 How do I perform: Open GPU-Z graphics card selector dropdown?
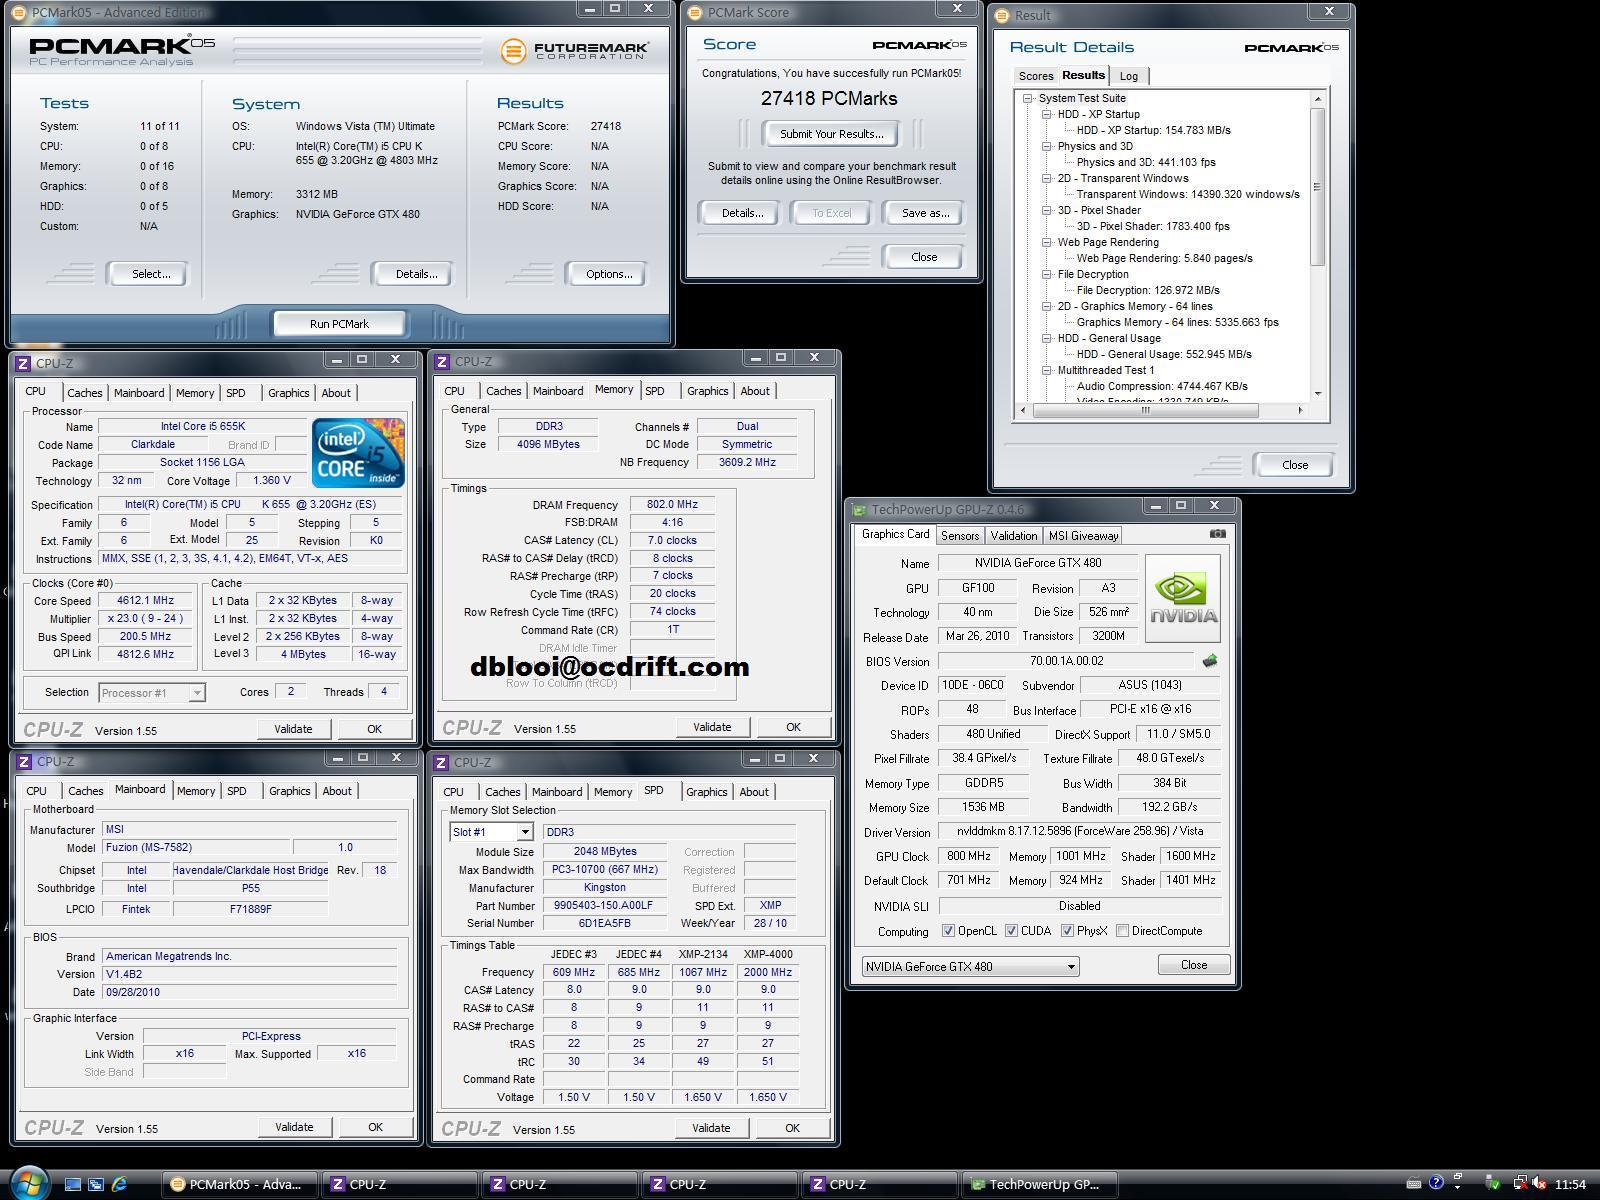click(970, 967)
